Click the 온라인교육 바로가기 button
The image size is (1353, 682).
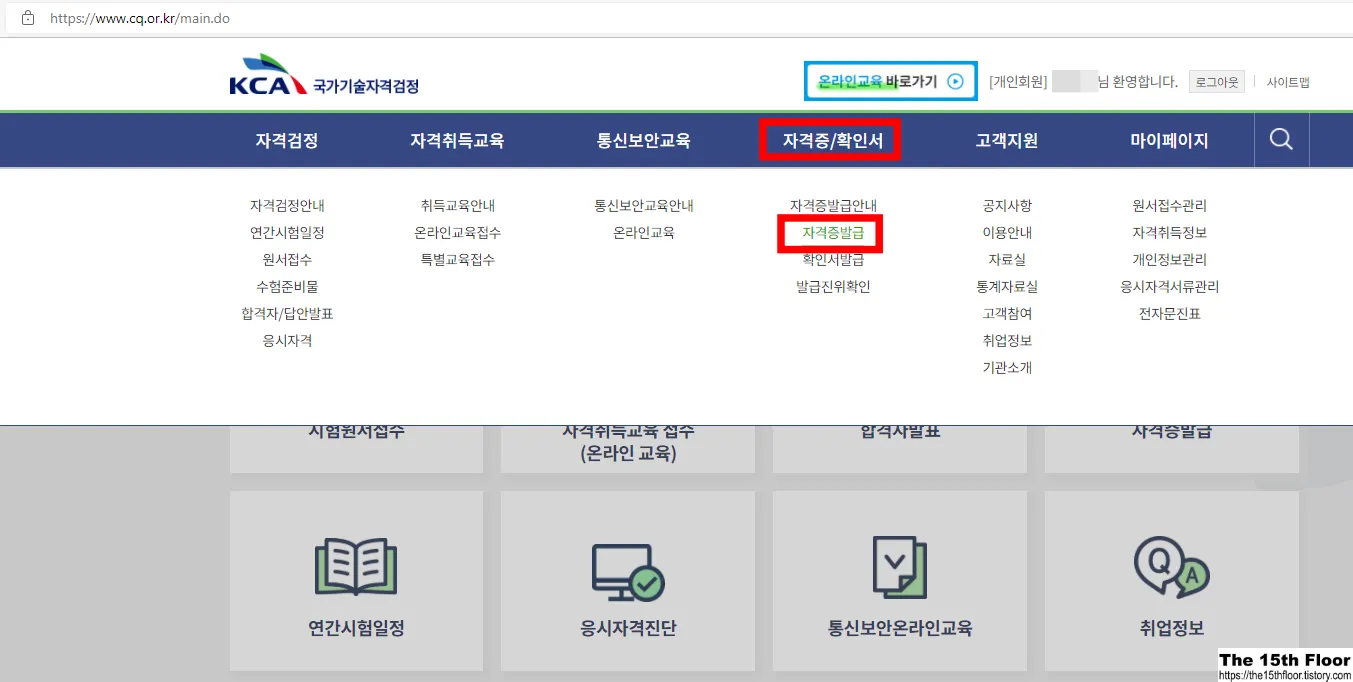[890, 82]
